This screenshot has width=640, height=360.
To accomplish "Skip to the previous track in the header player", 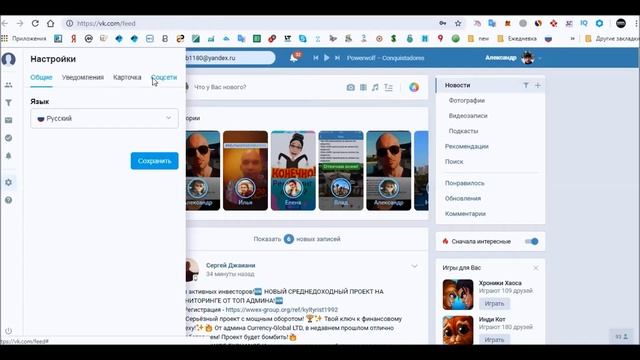I will pos(316,58).
